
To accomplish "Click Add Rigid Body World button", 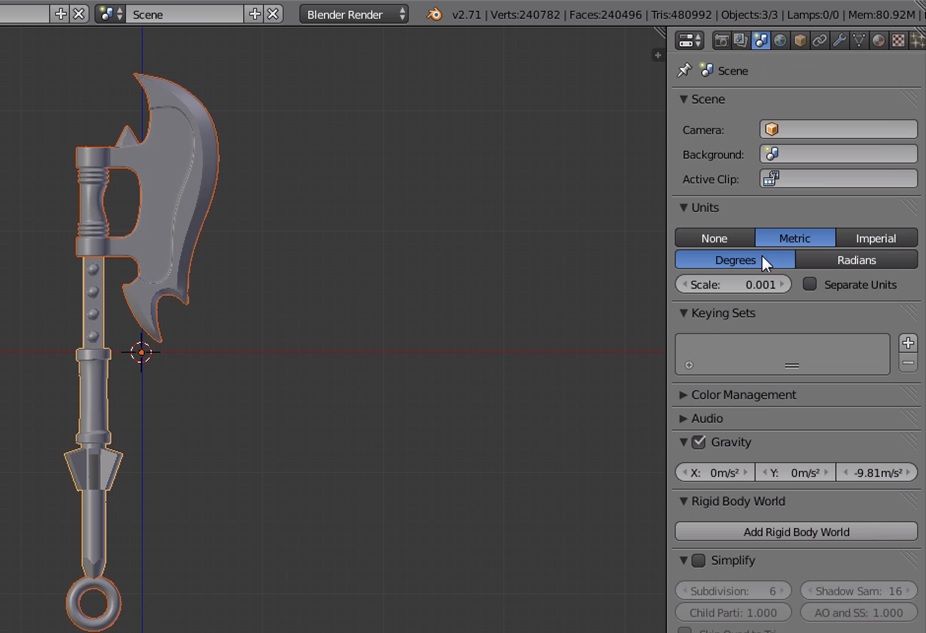I will tap(796, 531).
